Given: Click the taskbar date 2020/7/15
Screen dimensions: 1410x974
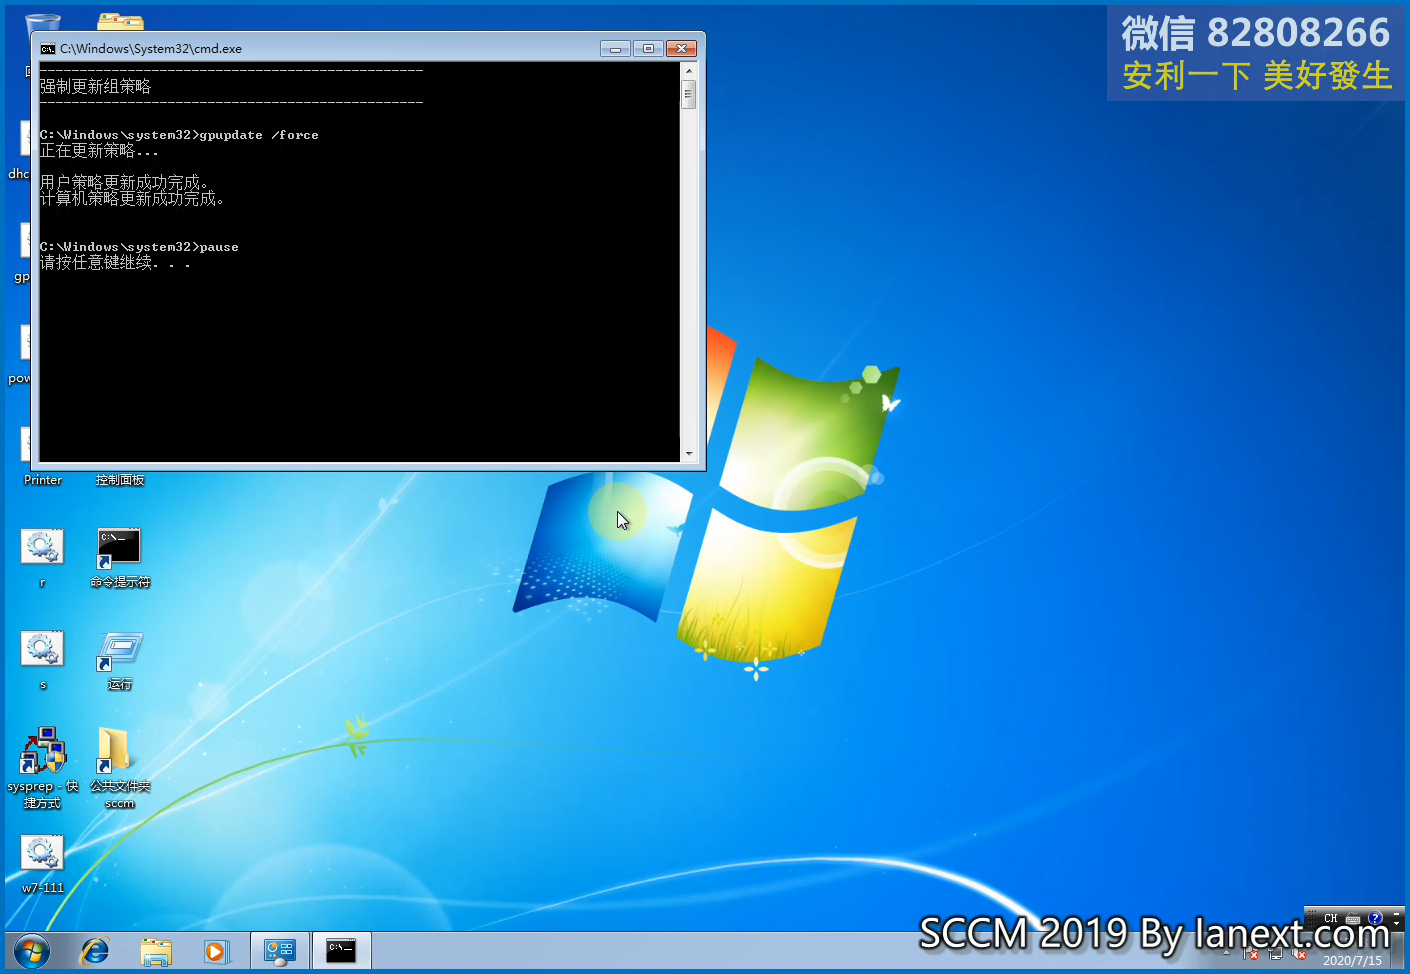Looking at the screenshot, I should (1352, 960).
